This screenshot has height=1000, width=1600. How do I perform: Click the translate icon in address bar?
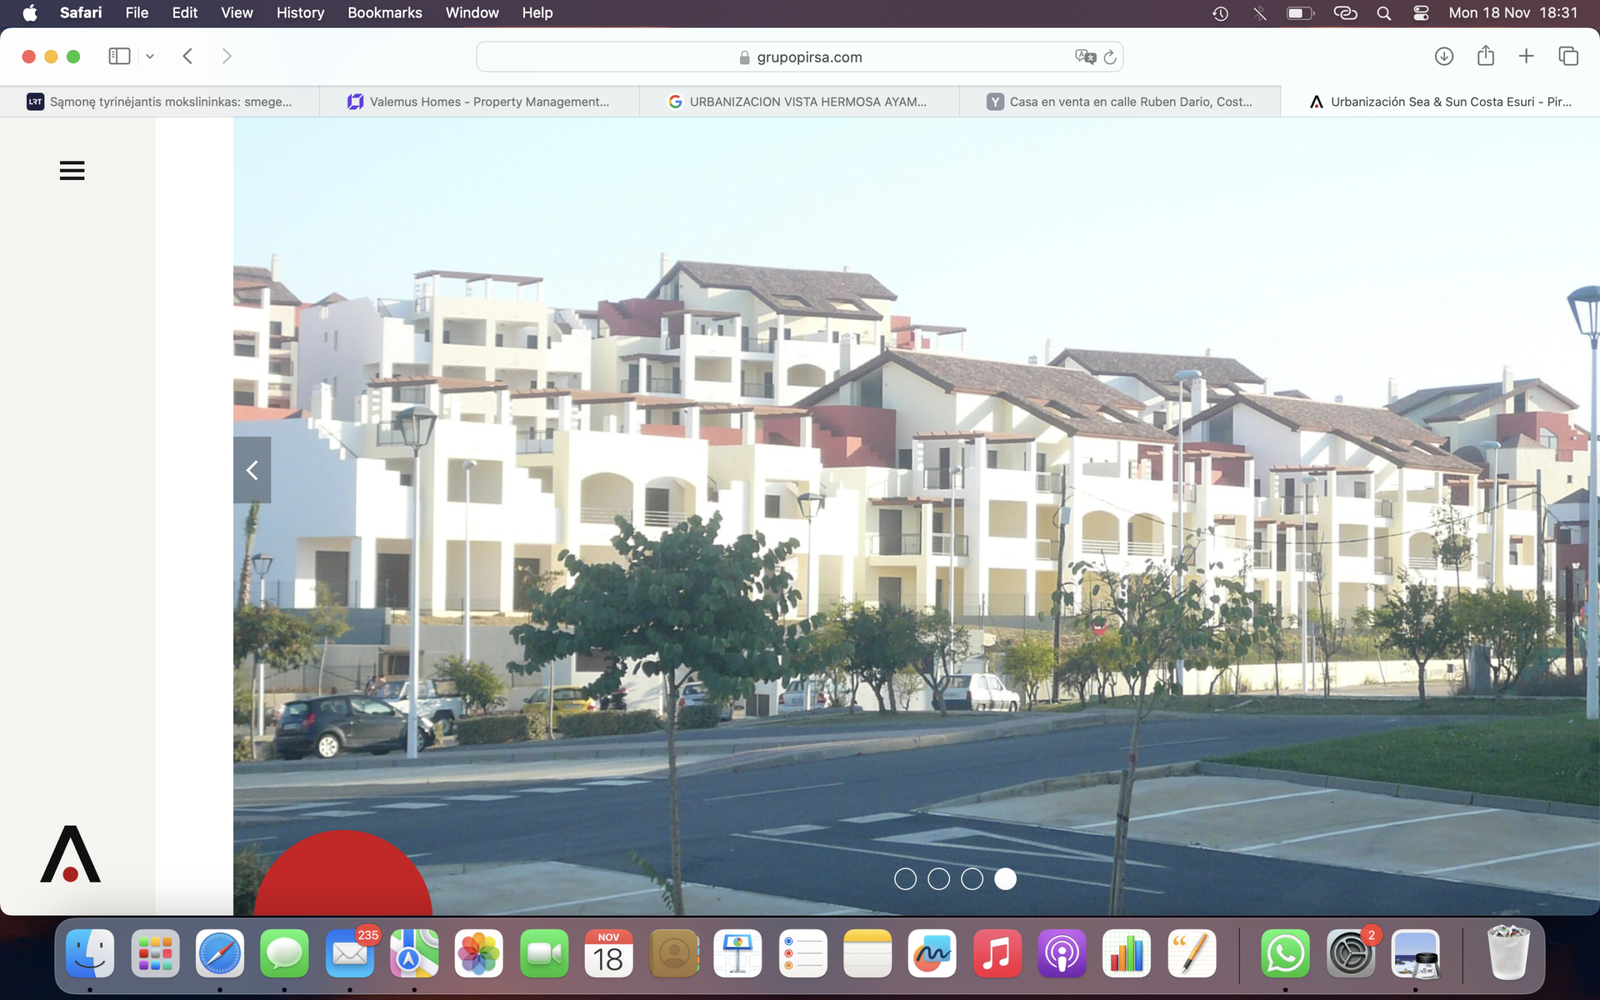tap(1085, 57)
